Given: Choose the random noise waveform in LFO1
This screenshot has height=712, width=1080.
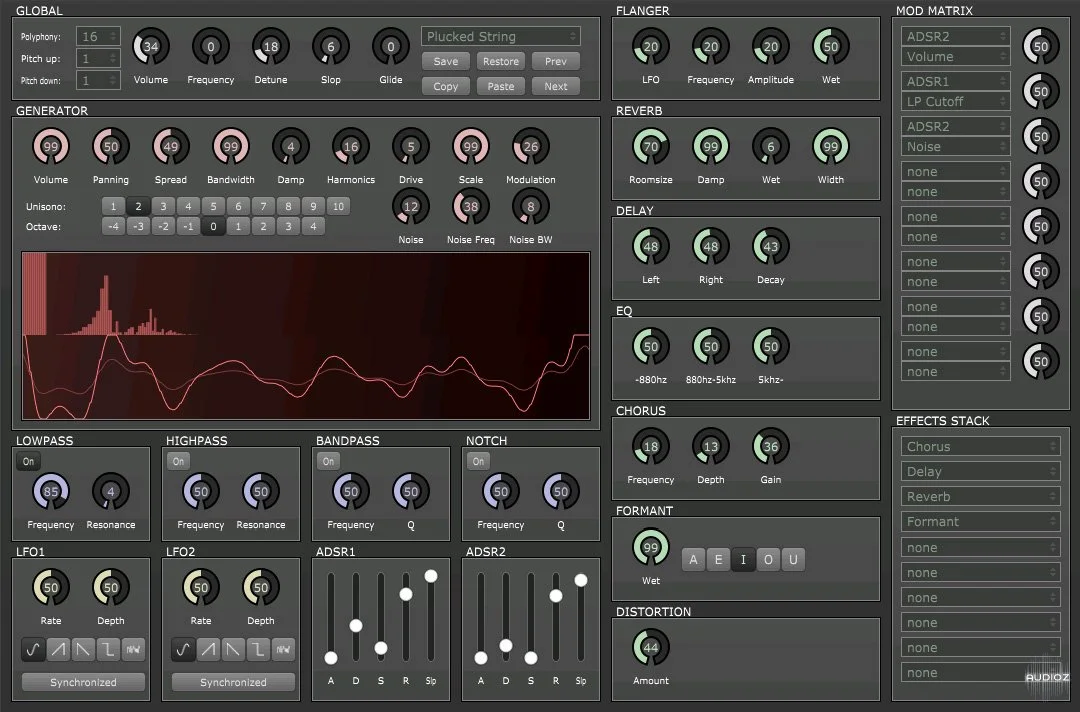Looking at the screenshot, I should tap(133, 649).
